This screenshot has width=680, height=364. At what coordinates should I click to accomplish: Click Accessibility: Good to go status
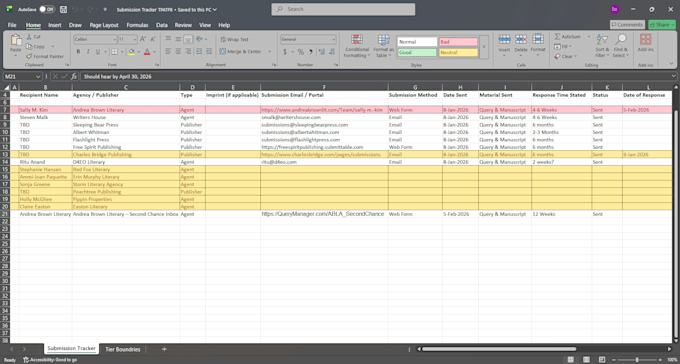coord(50,360)
